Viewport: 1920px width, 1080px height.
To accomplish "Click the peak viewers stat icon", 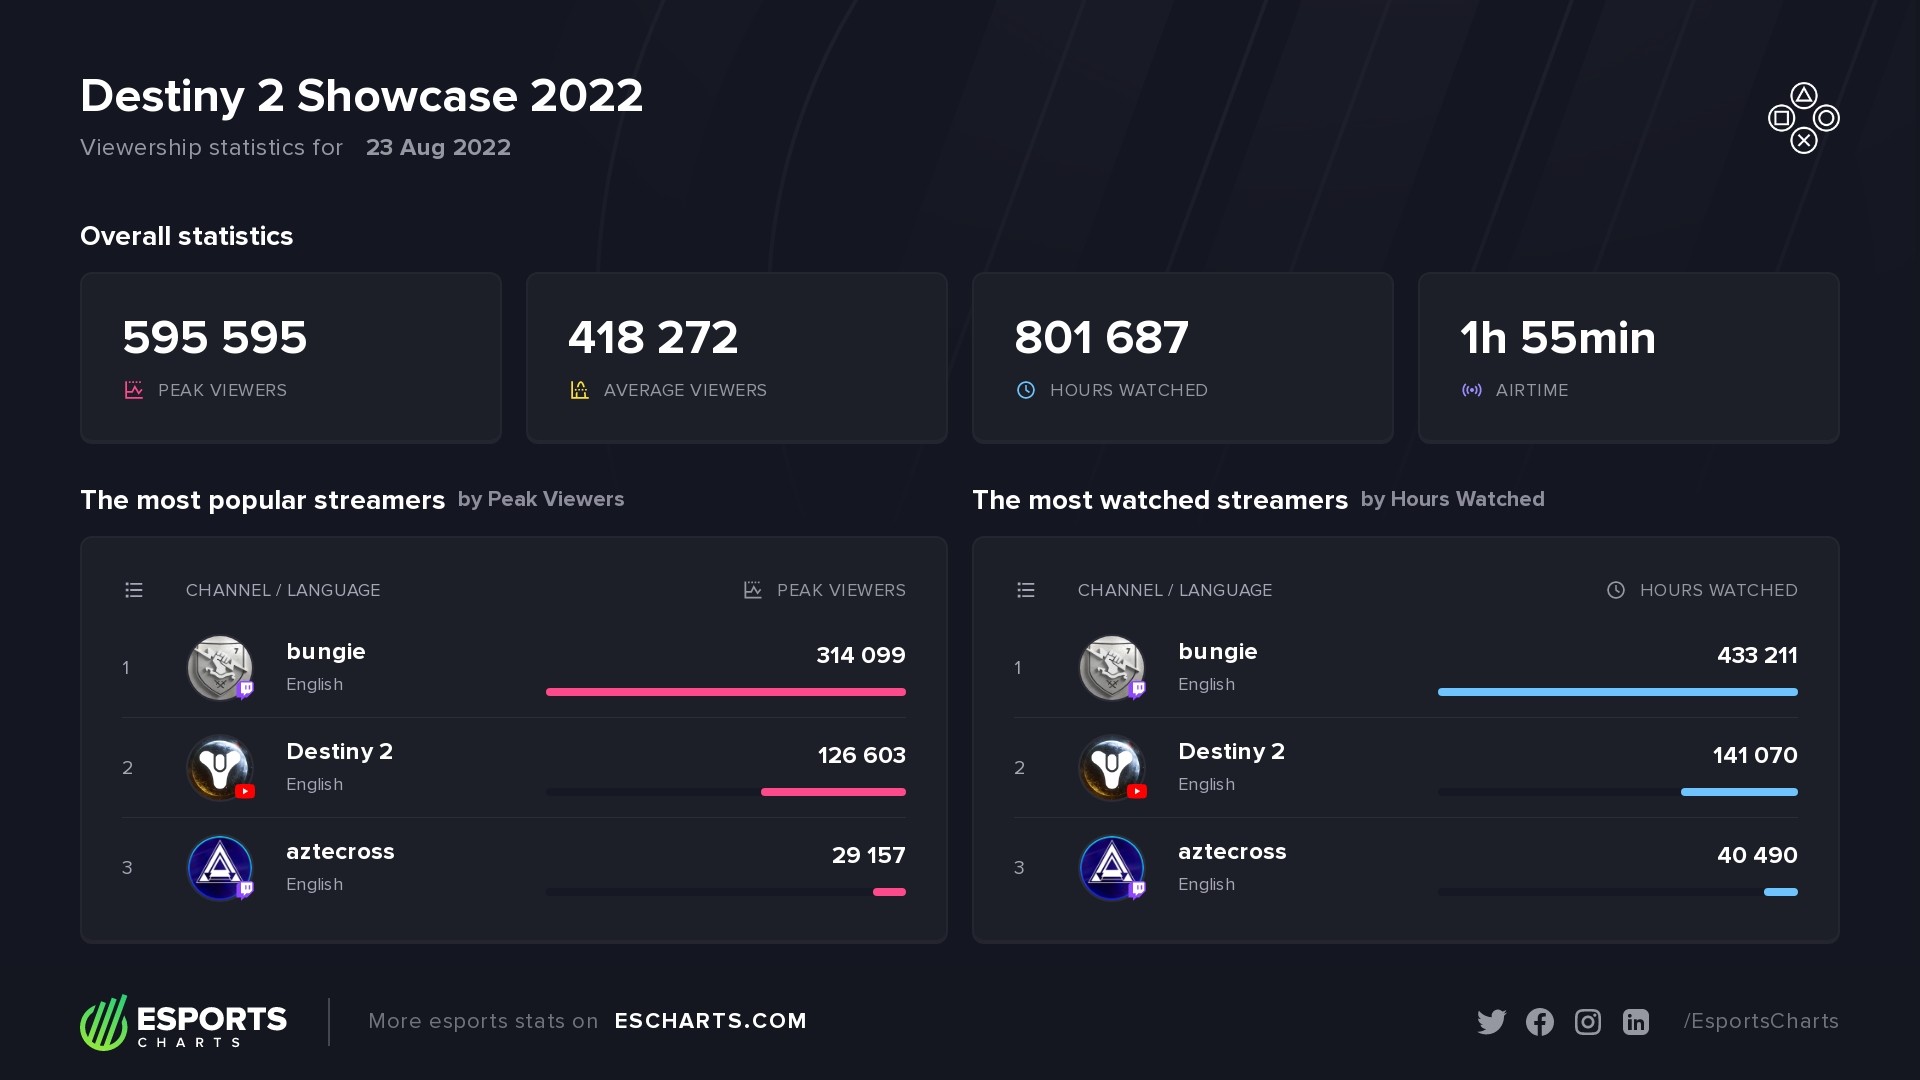I will 135,390.
